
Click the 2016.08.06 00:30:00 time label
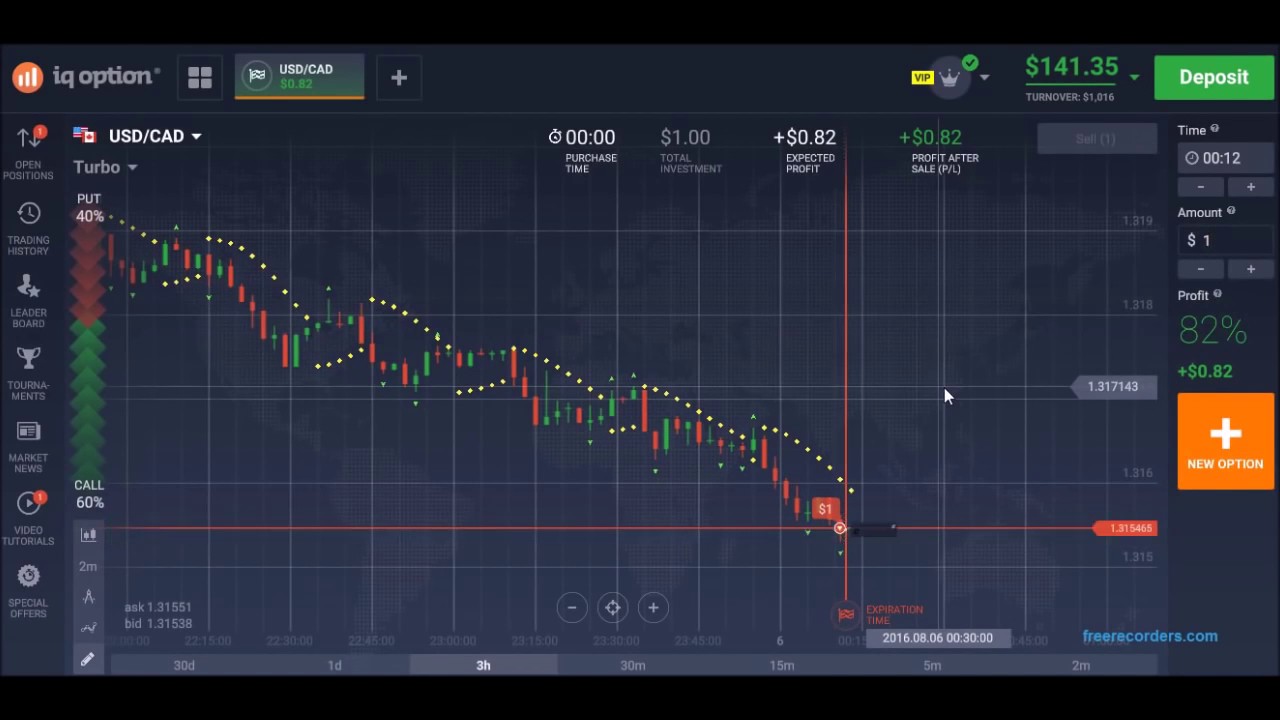coord(938,638)
